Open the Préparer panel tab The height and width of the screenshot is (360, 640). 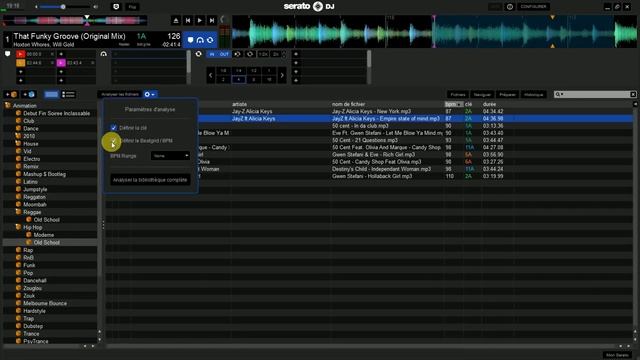tap(507, 94)
